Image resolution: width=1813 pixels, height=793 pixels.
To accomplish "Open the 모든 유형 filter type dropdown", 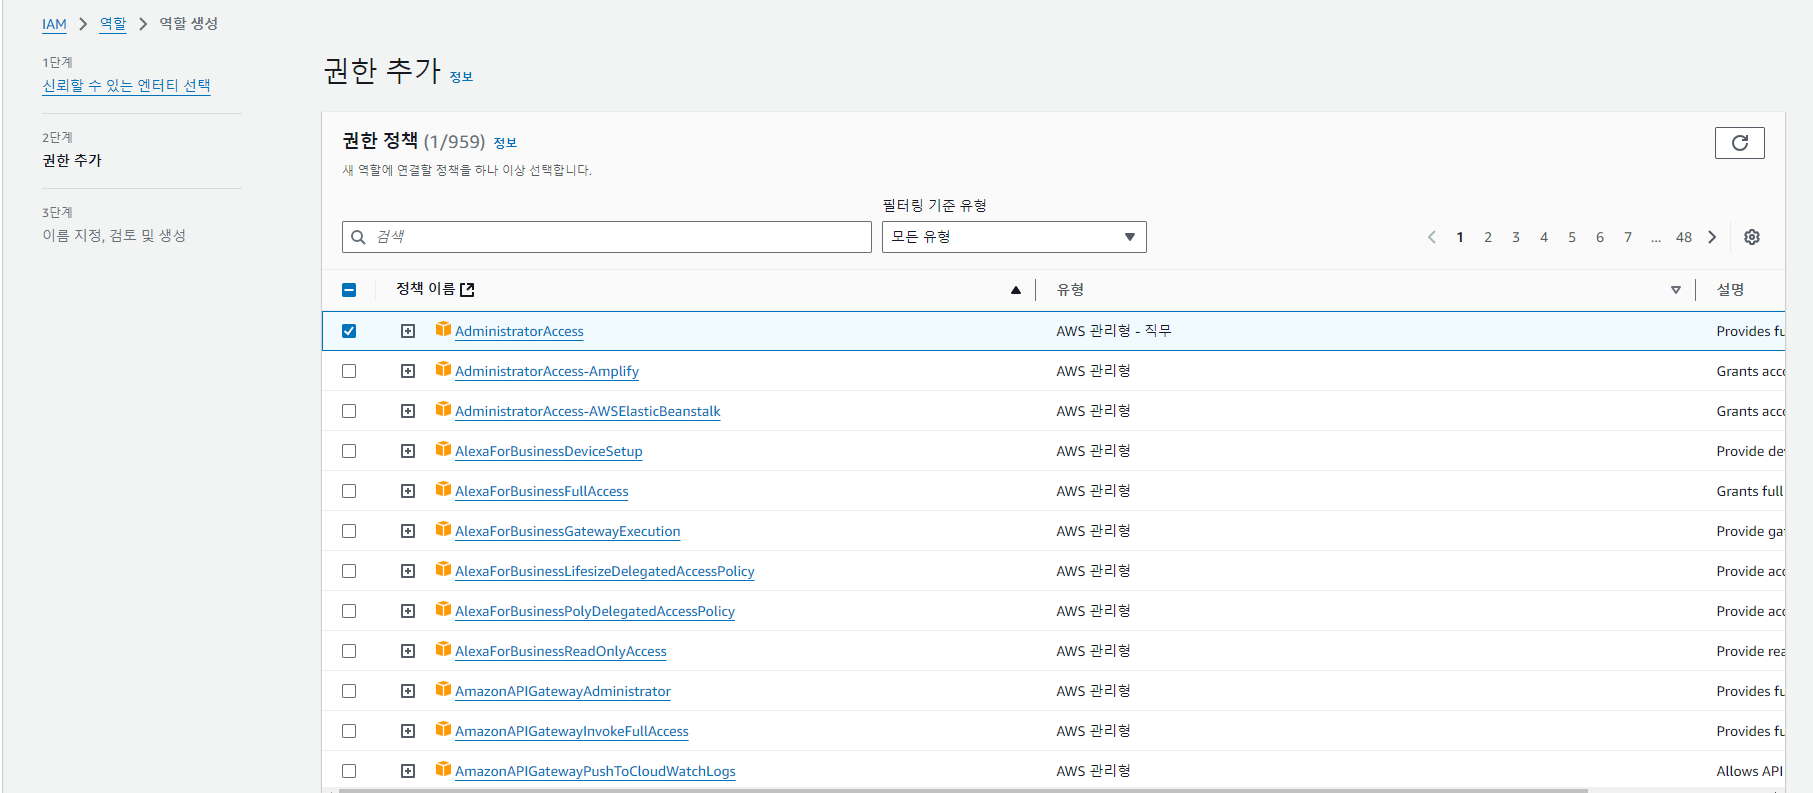I will (1014, 237).
